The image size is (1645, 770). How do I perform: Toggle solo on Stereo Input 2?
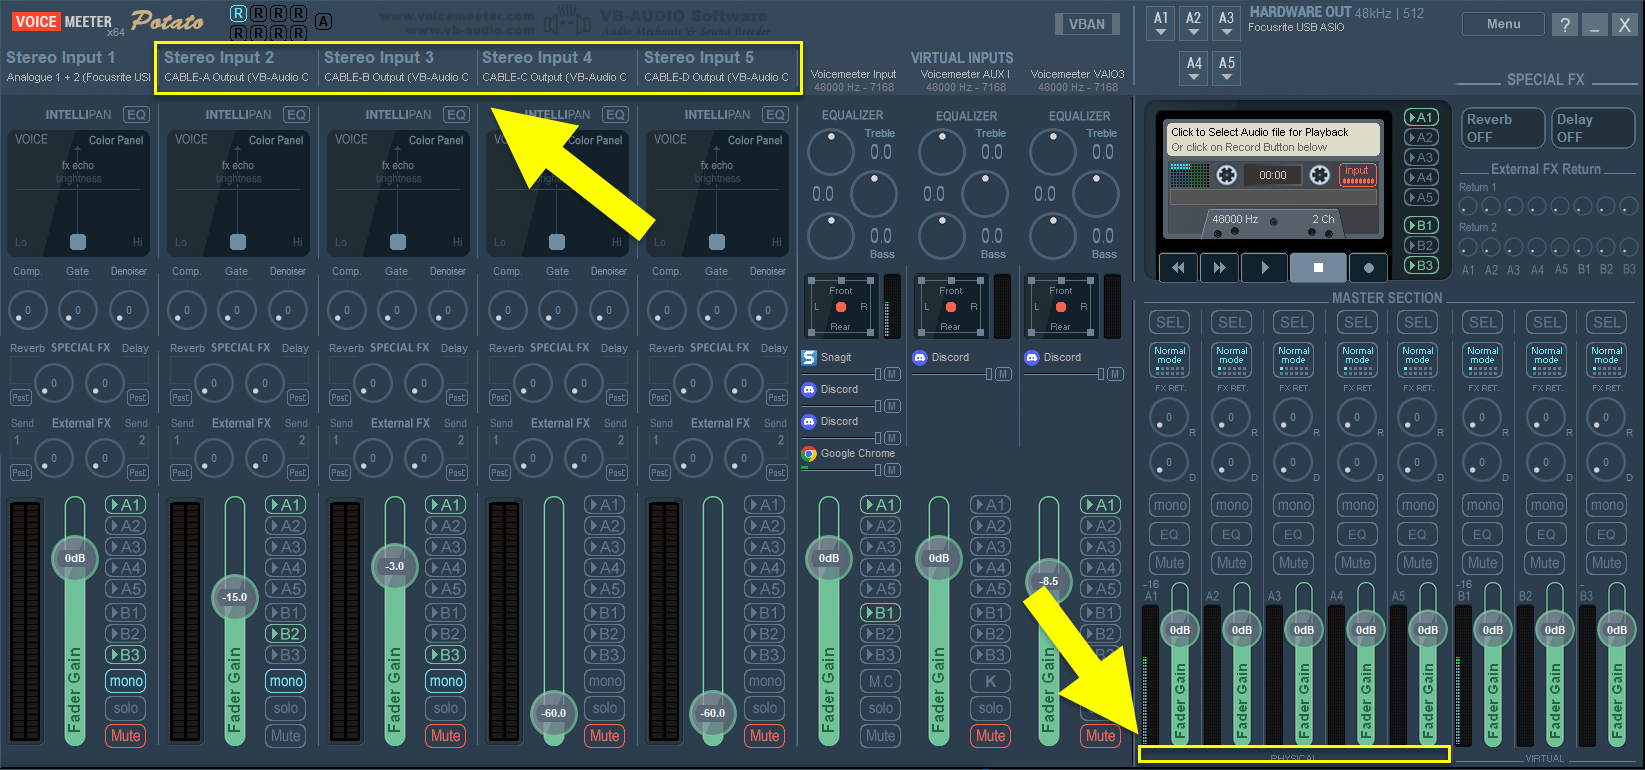tap(286, 708)
